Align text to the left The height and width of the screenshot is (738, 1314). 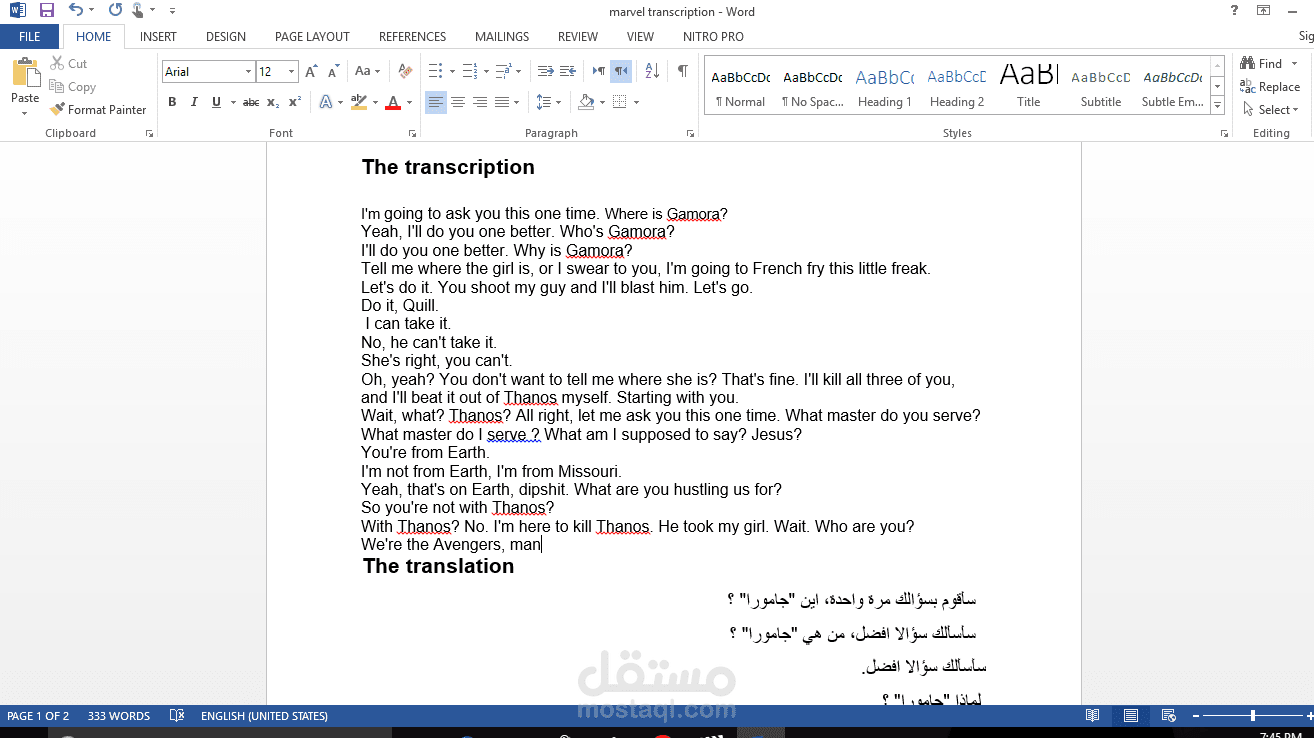(436, 102)
